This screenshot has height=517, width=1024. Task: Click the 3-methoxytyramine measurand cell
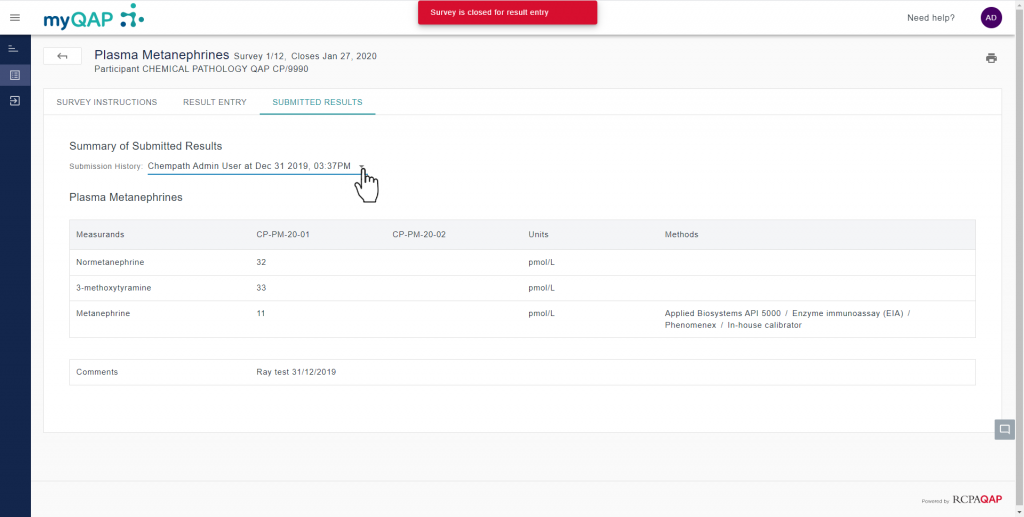point(113,288)
